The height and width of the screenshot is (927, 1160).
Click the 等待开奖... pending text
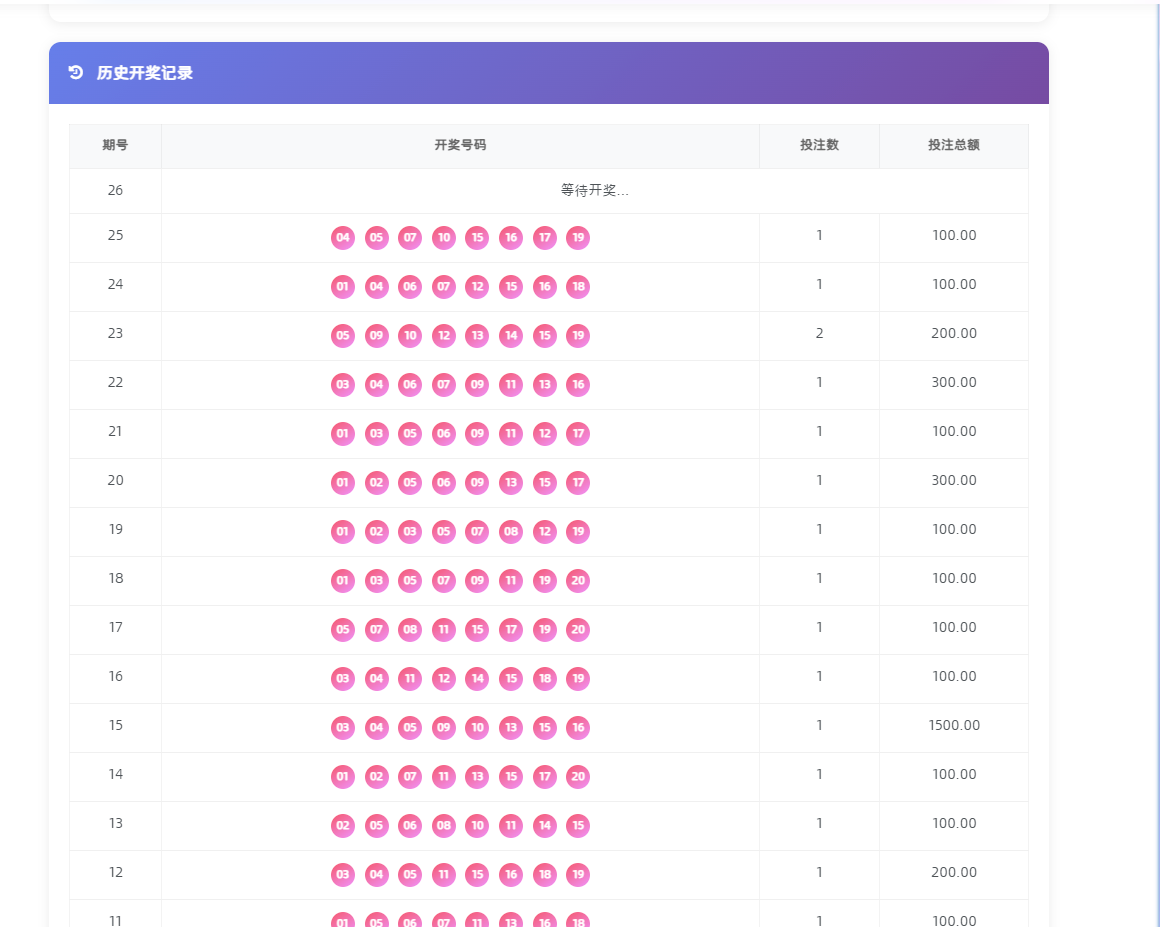(594, 191)
